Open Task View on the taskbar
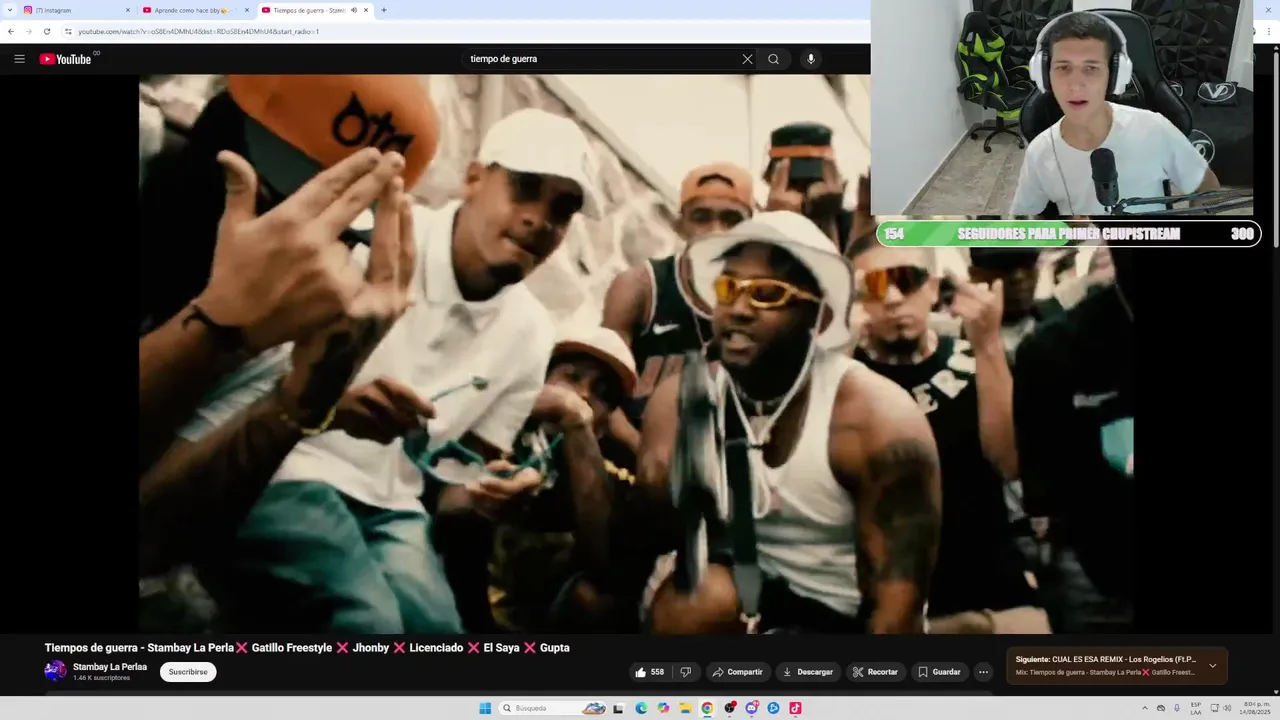The width and height of the screenshot is (1280, 720). click(x=618, y=708)
